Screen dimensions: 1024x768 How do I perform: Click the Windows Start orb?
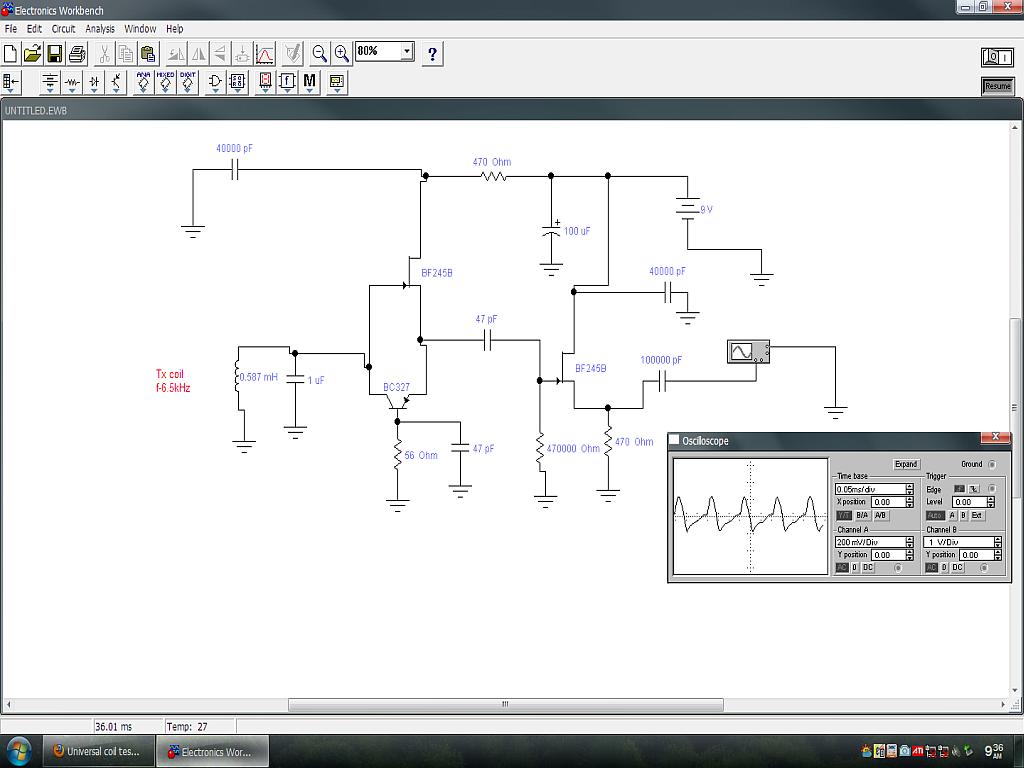[18, 751]
